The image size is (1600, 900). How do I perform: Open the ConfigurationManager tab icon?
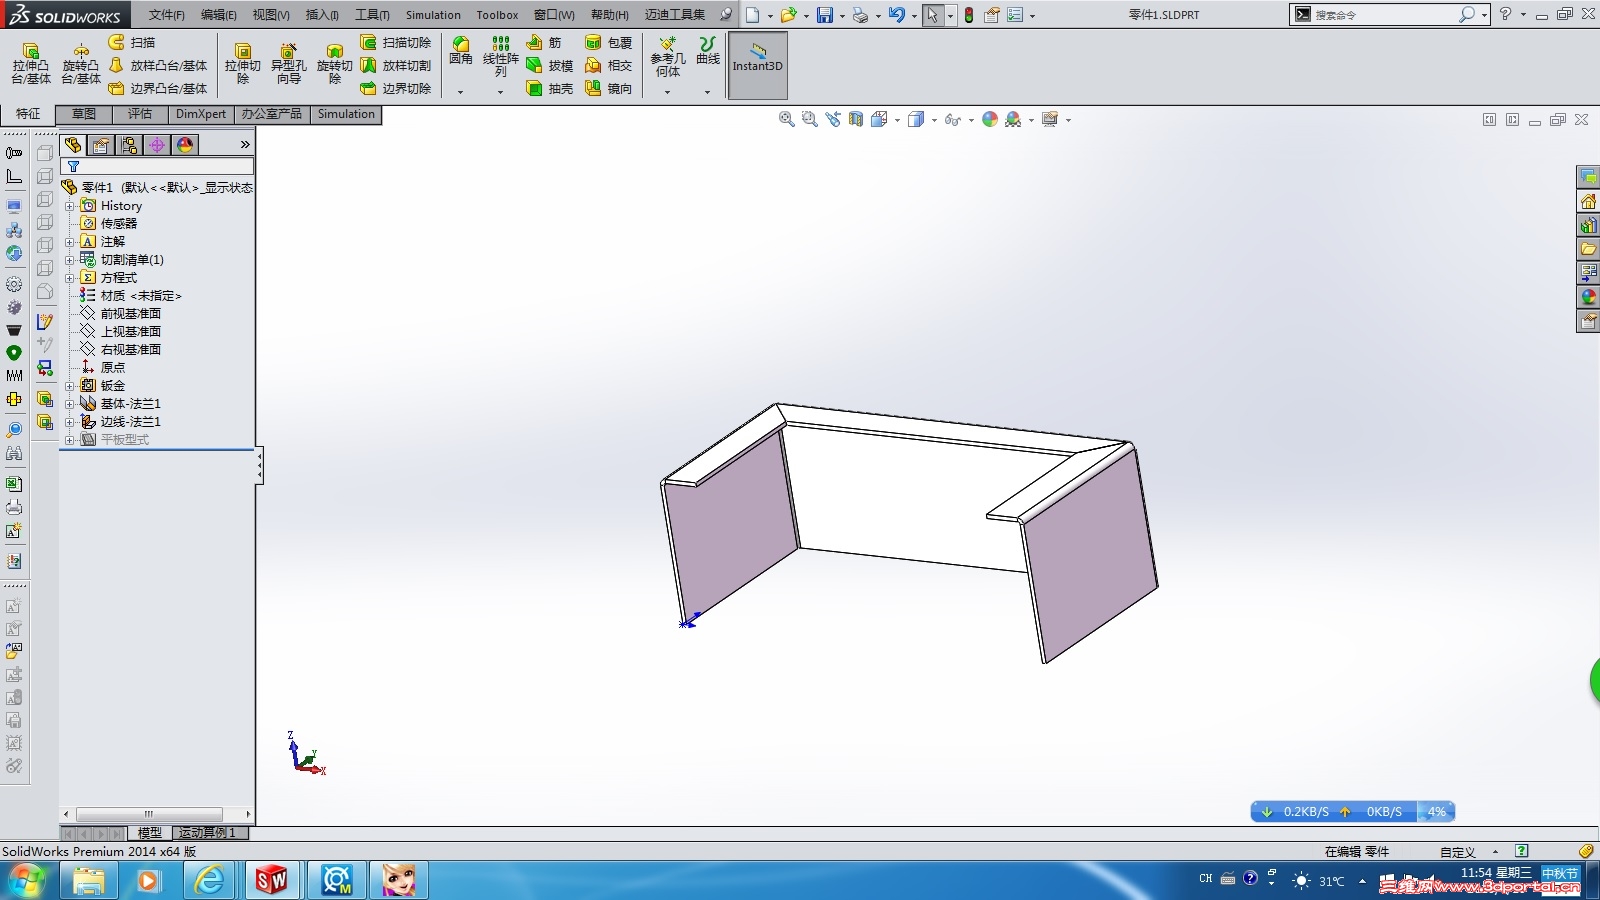pos(129,145)
